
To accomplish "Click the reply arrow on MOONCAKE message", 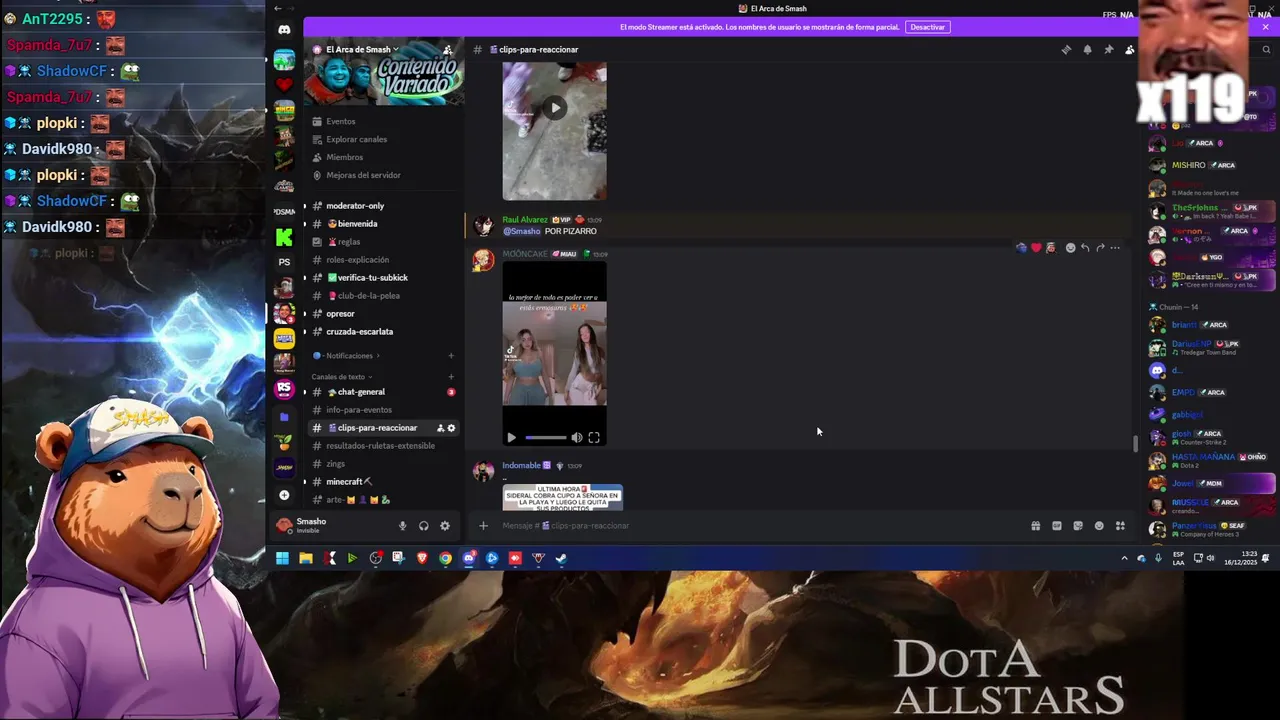I will [1085, 248].
